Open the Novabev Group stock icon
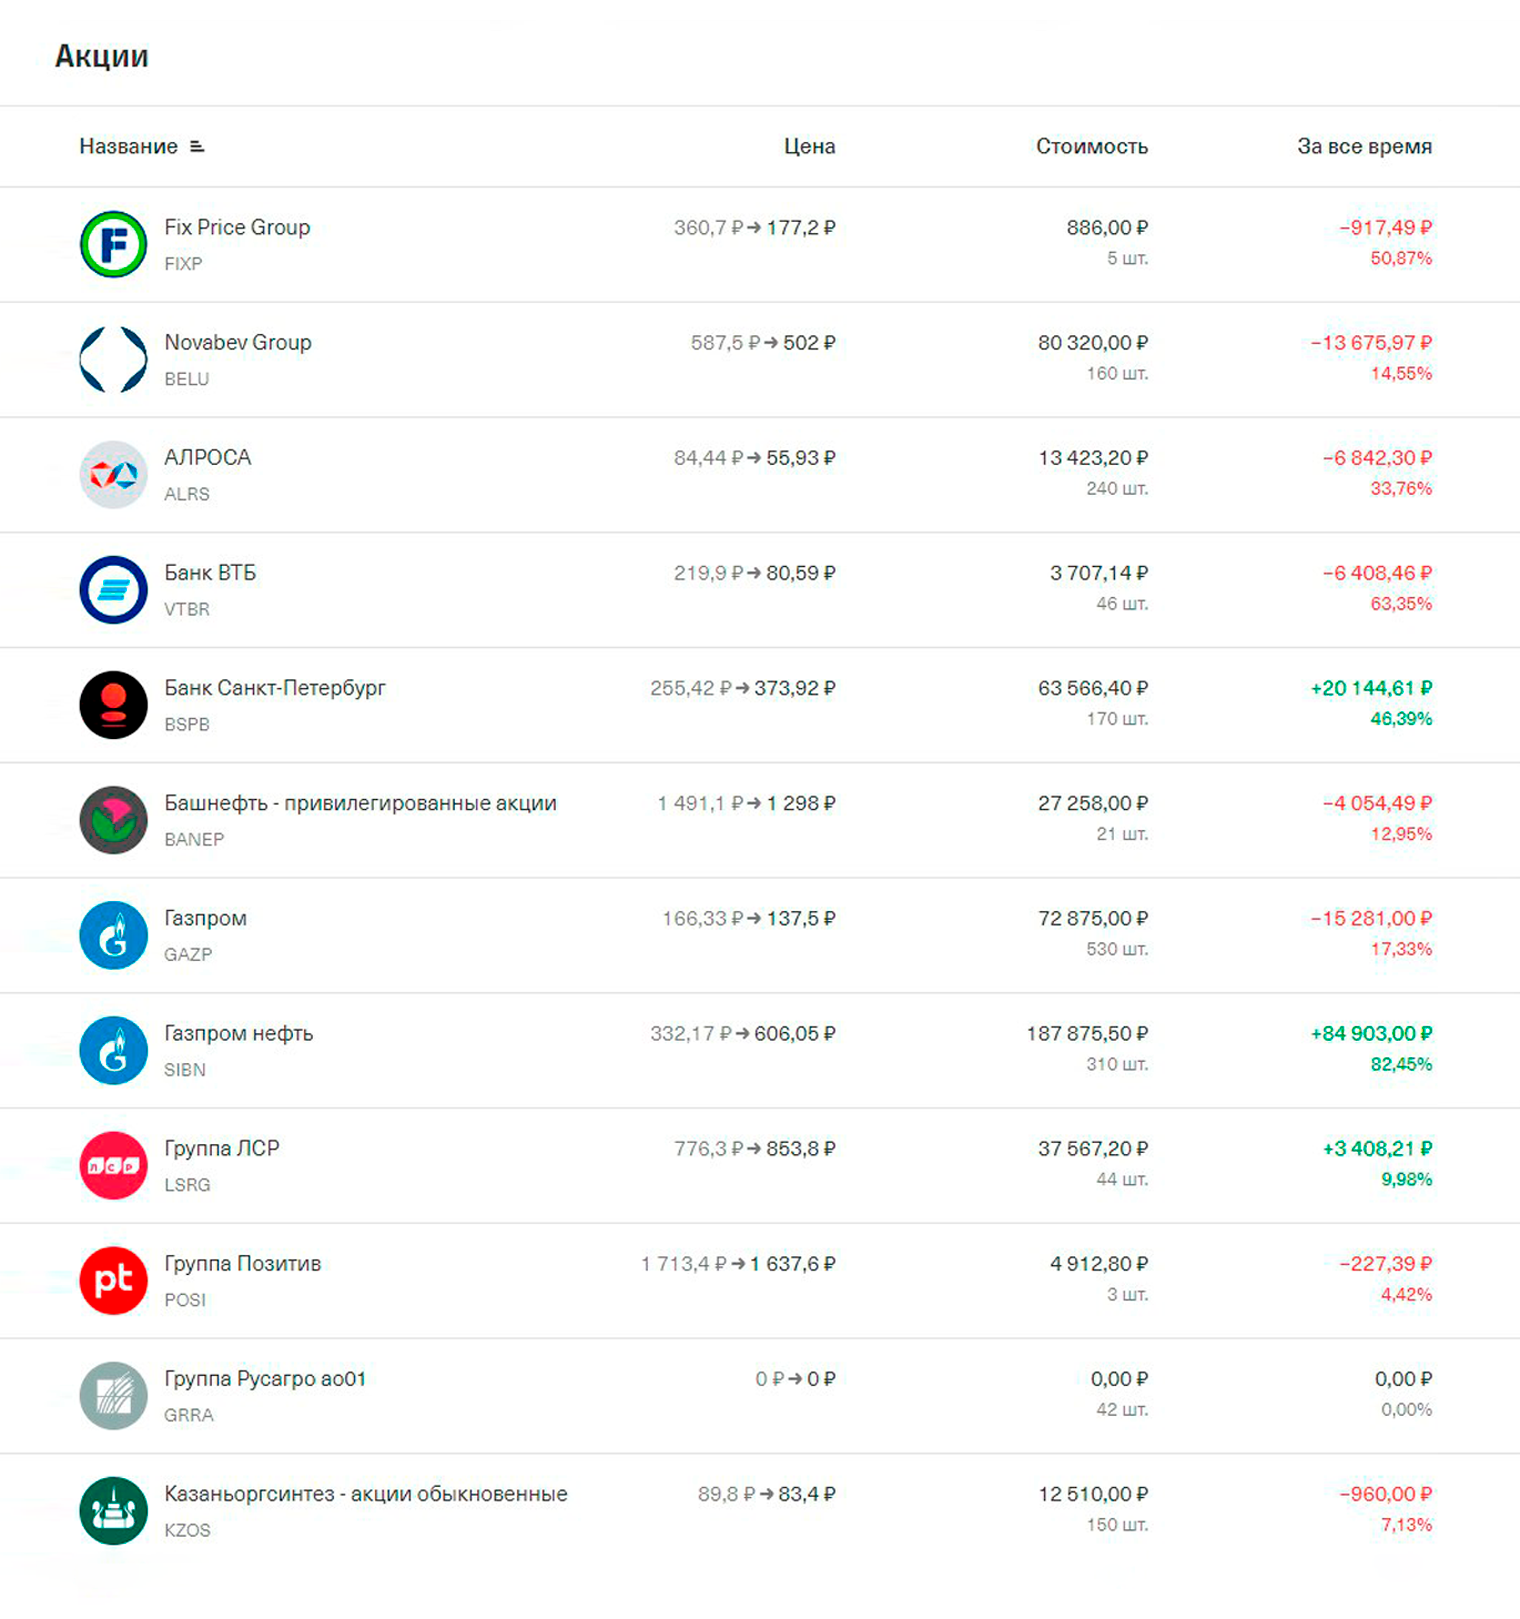The image size is (1520, 1619). click(113, 359)
